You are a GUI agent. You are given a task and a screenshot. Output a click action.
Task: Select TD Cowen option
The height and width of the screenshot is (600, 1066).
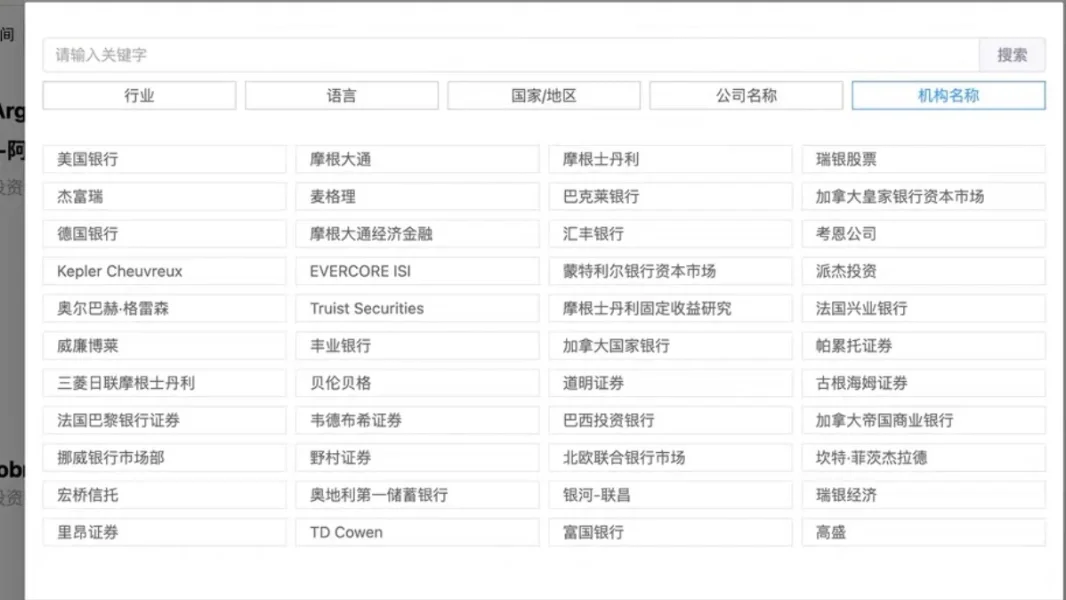click(x=417, y=533)
